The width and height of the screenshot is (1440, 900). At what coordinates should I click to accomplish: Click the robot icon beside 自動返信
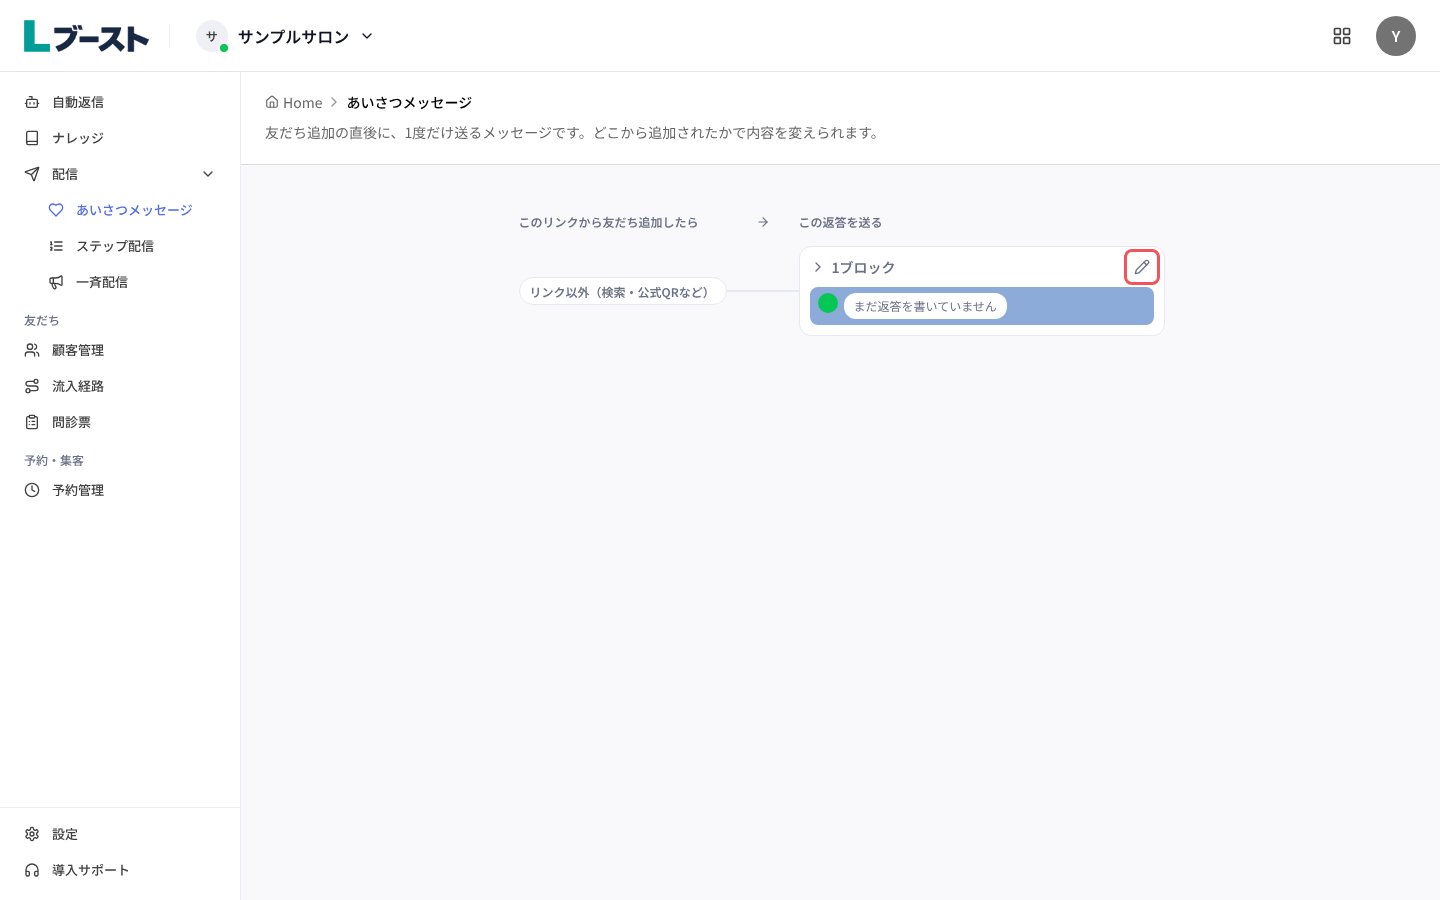(x=32, y=102)
